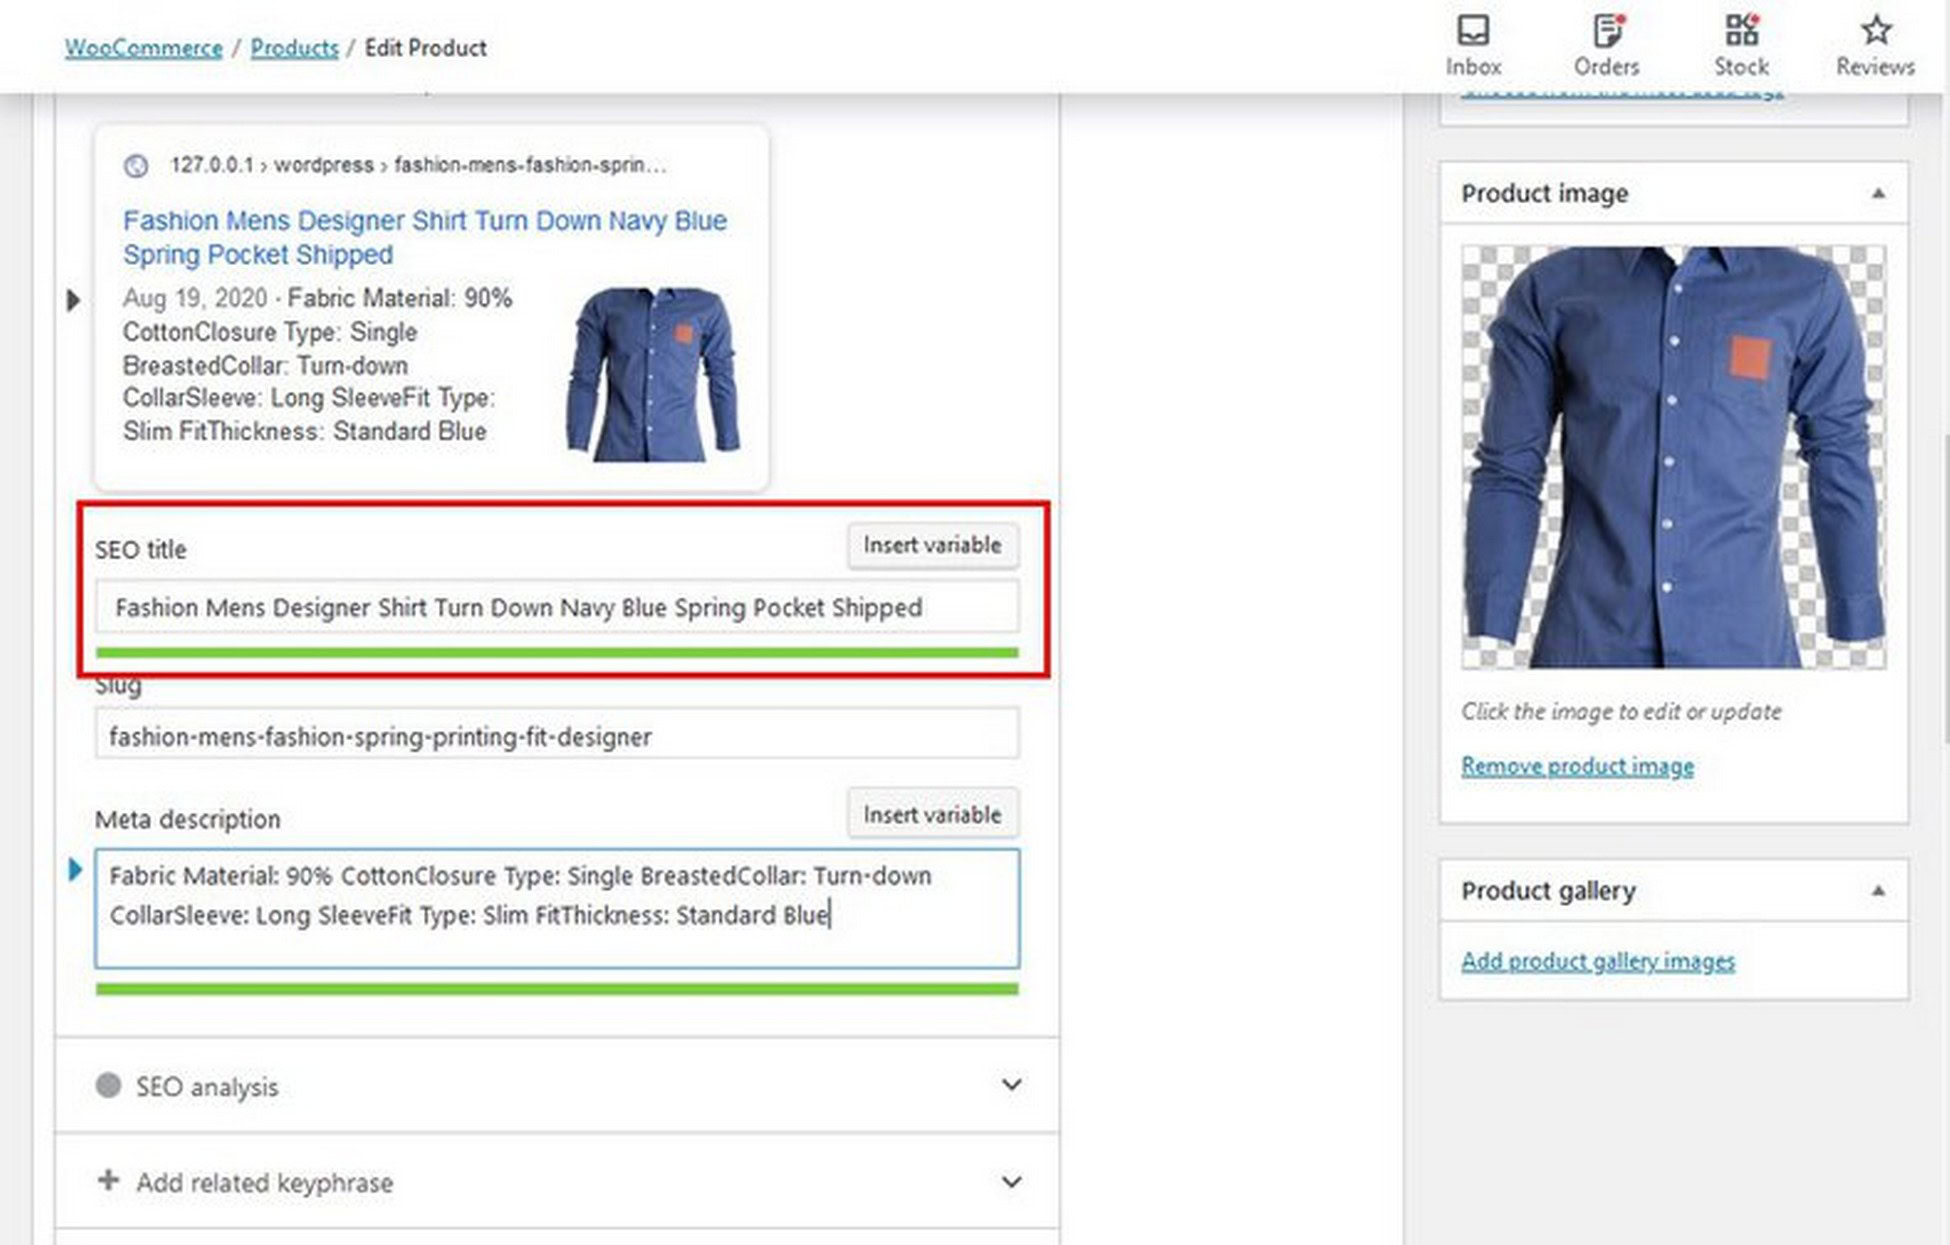Focus the Slug input field
This screenshot has height=1245, width=1950.
tap(557, 736)
